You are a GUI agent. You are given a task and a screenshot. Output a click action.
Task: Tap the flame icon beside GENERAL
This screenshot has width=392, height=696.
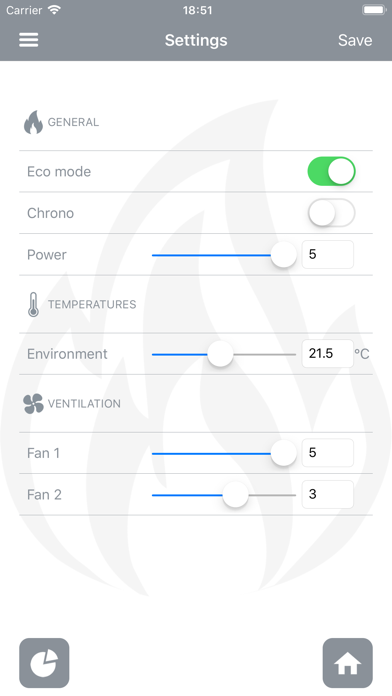coord(33,122)
